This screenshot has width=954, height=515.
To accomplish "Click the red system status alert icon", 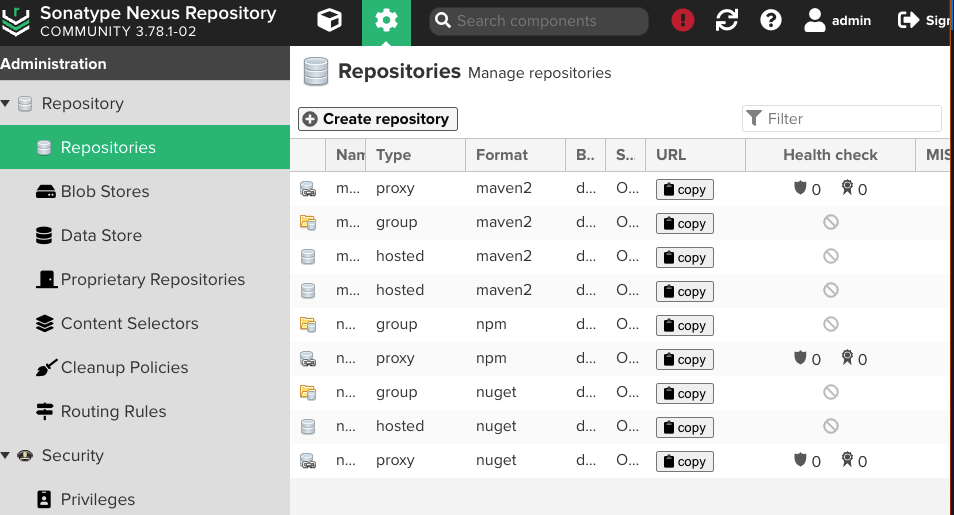I will click(683, 21).
